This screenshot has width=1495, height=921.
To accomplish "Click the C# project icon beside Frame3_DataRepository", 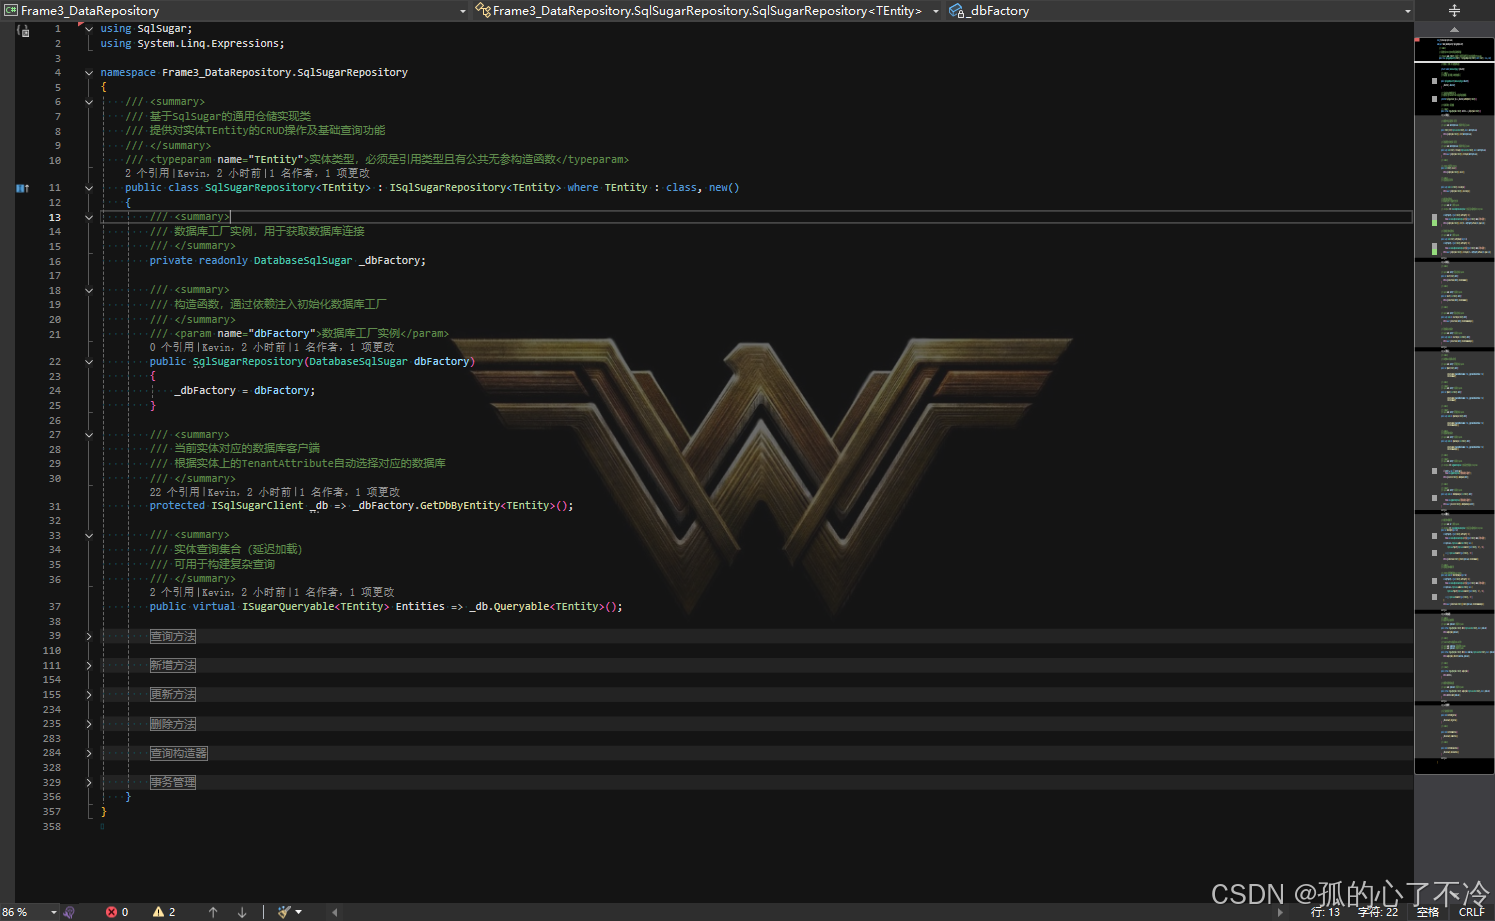I will pyautogui.click(x=11, y=10).
